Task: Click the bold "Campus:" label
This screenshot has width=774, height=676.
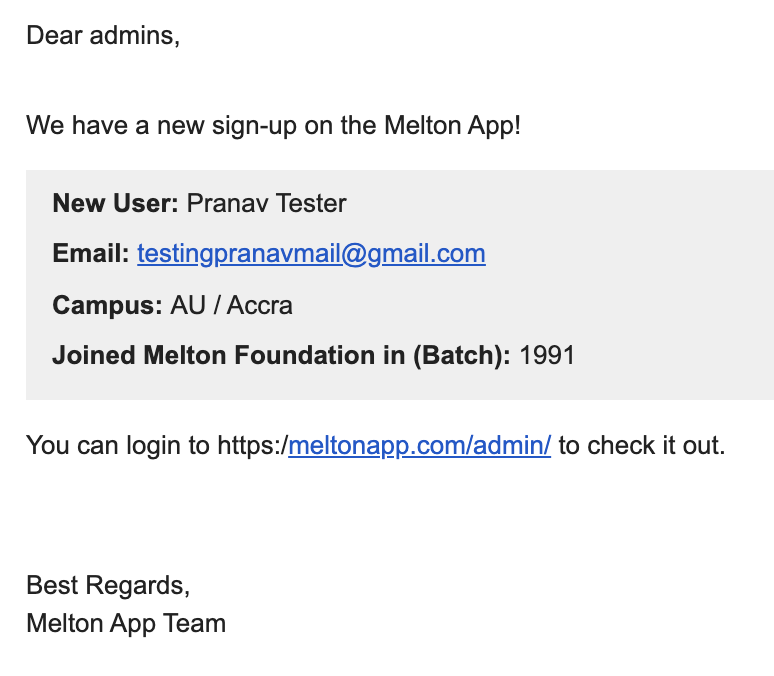Action: pos(107,305)
